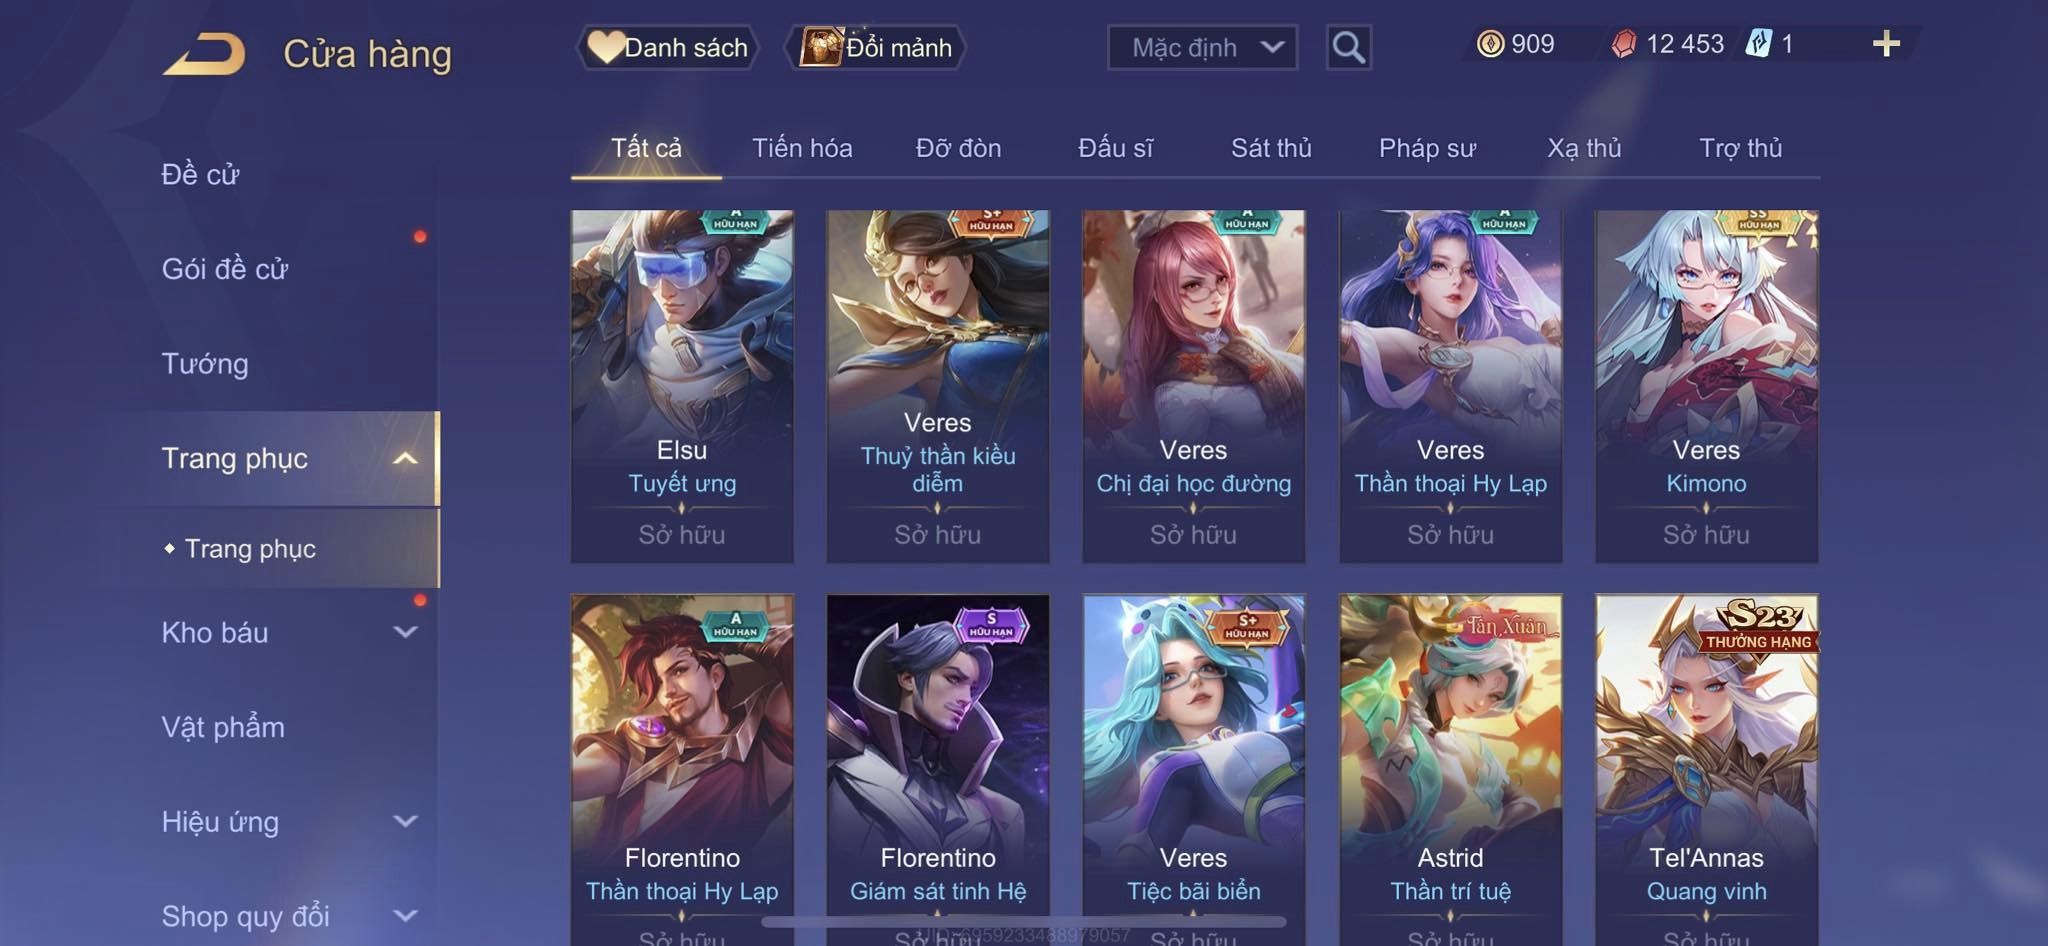Expand the Shop quy đổi section

point(405,915)
